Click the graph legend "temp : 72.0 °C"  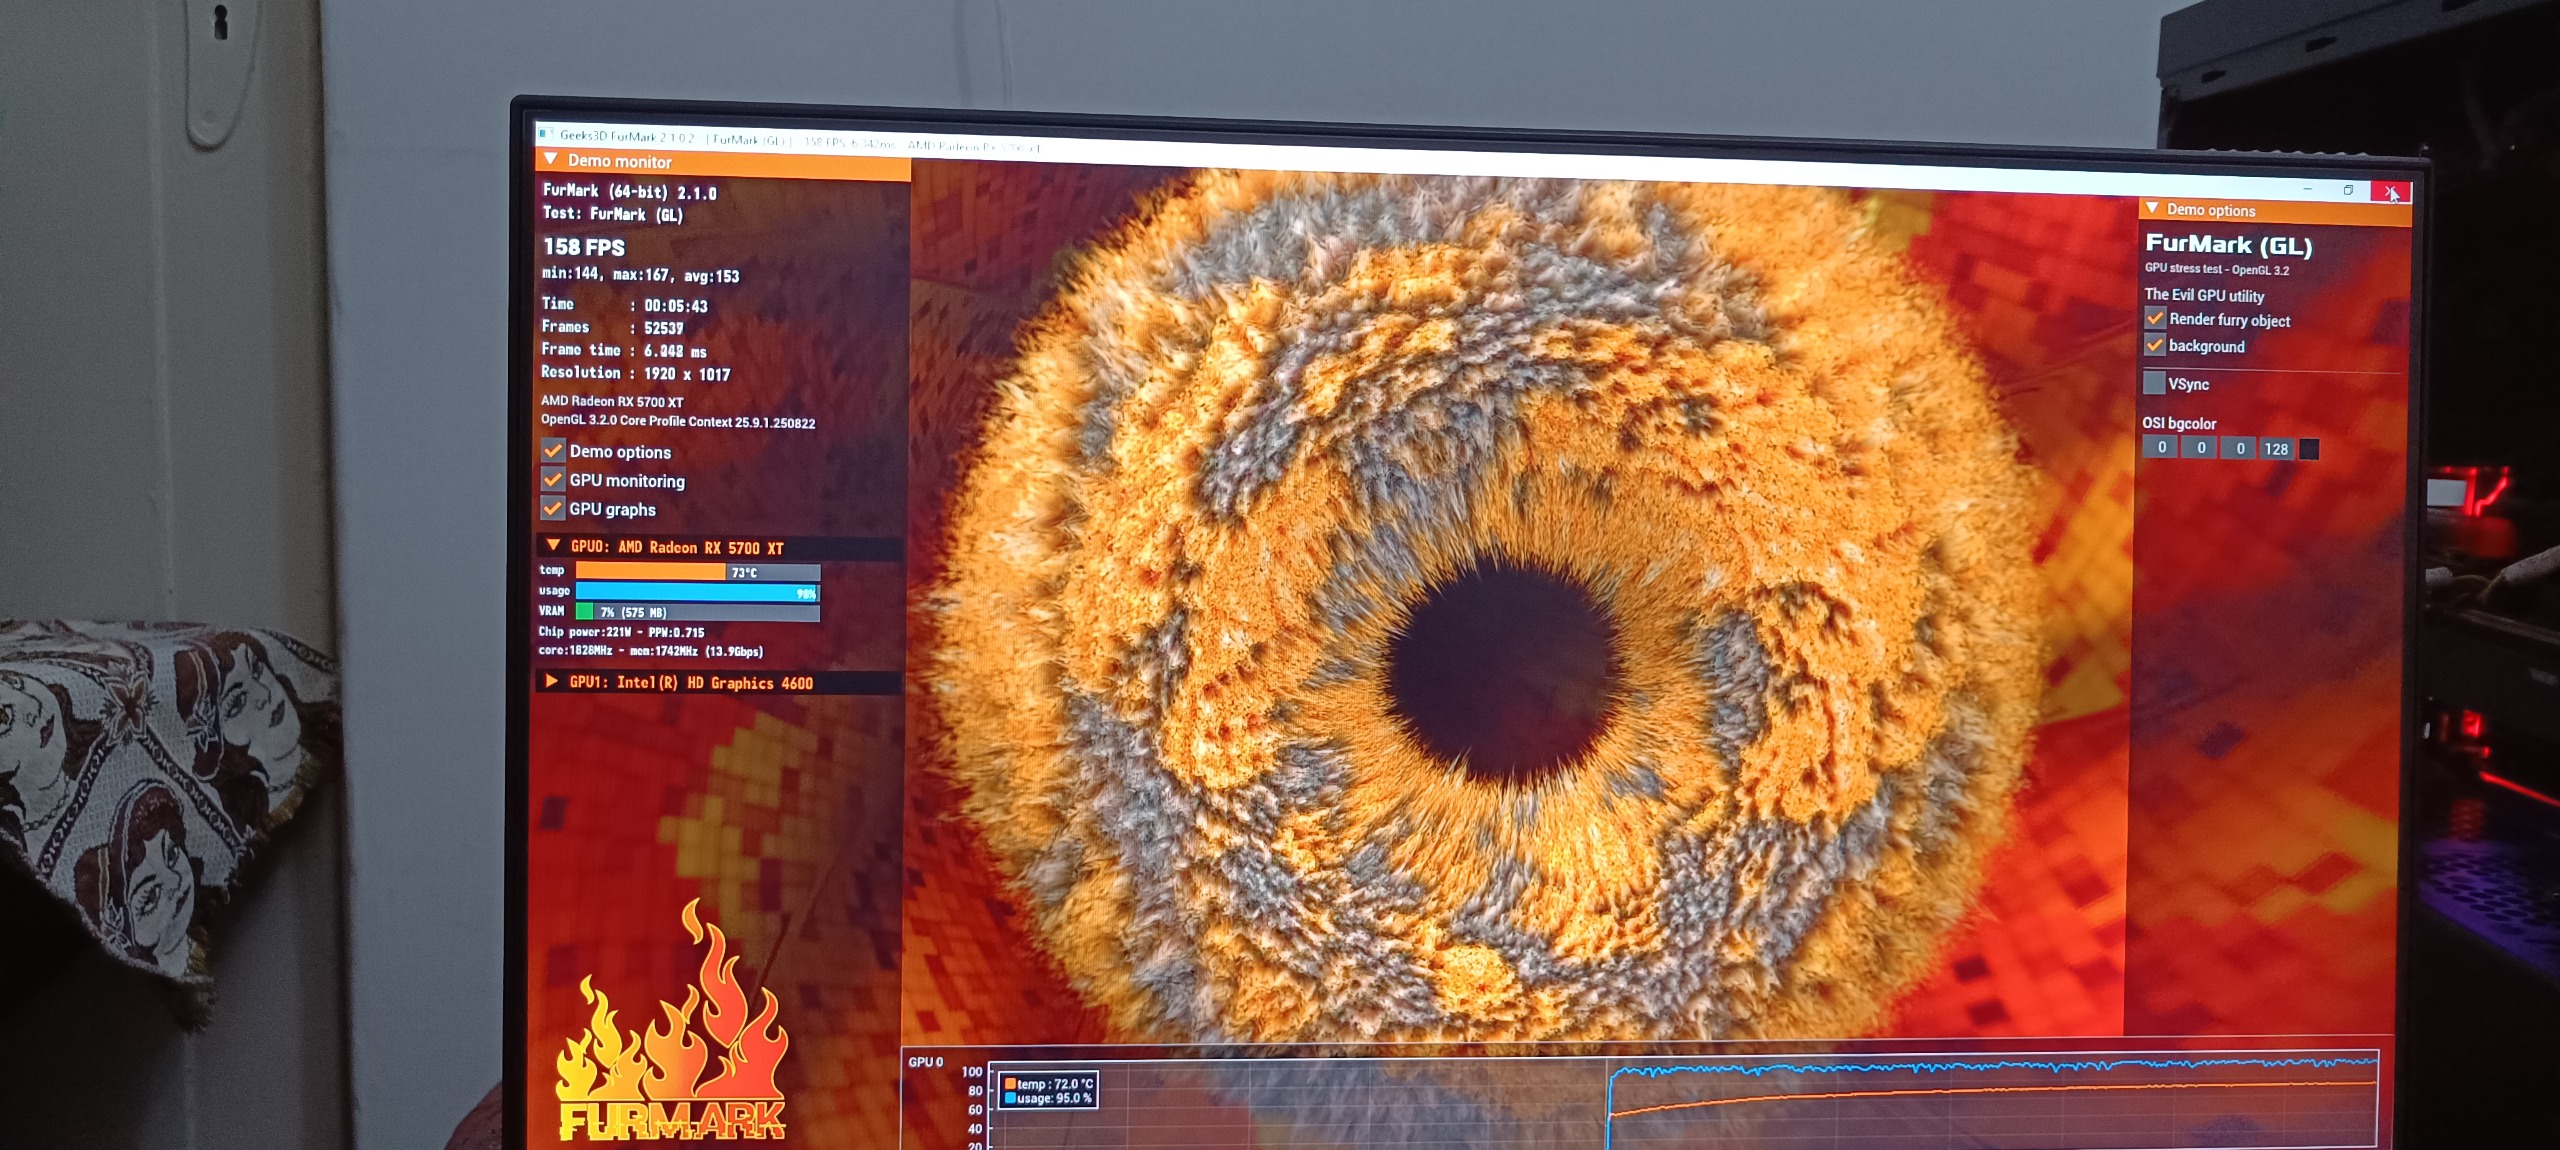click(x=1056, y=1084)
